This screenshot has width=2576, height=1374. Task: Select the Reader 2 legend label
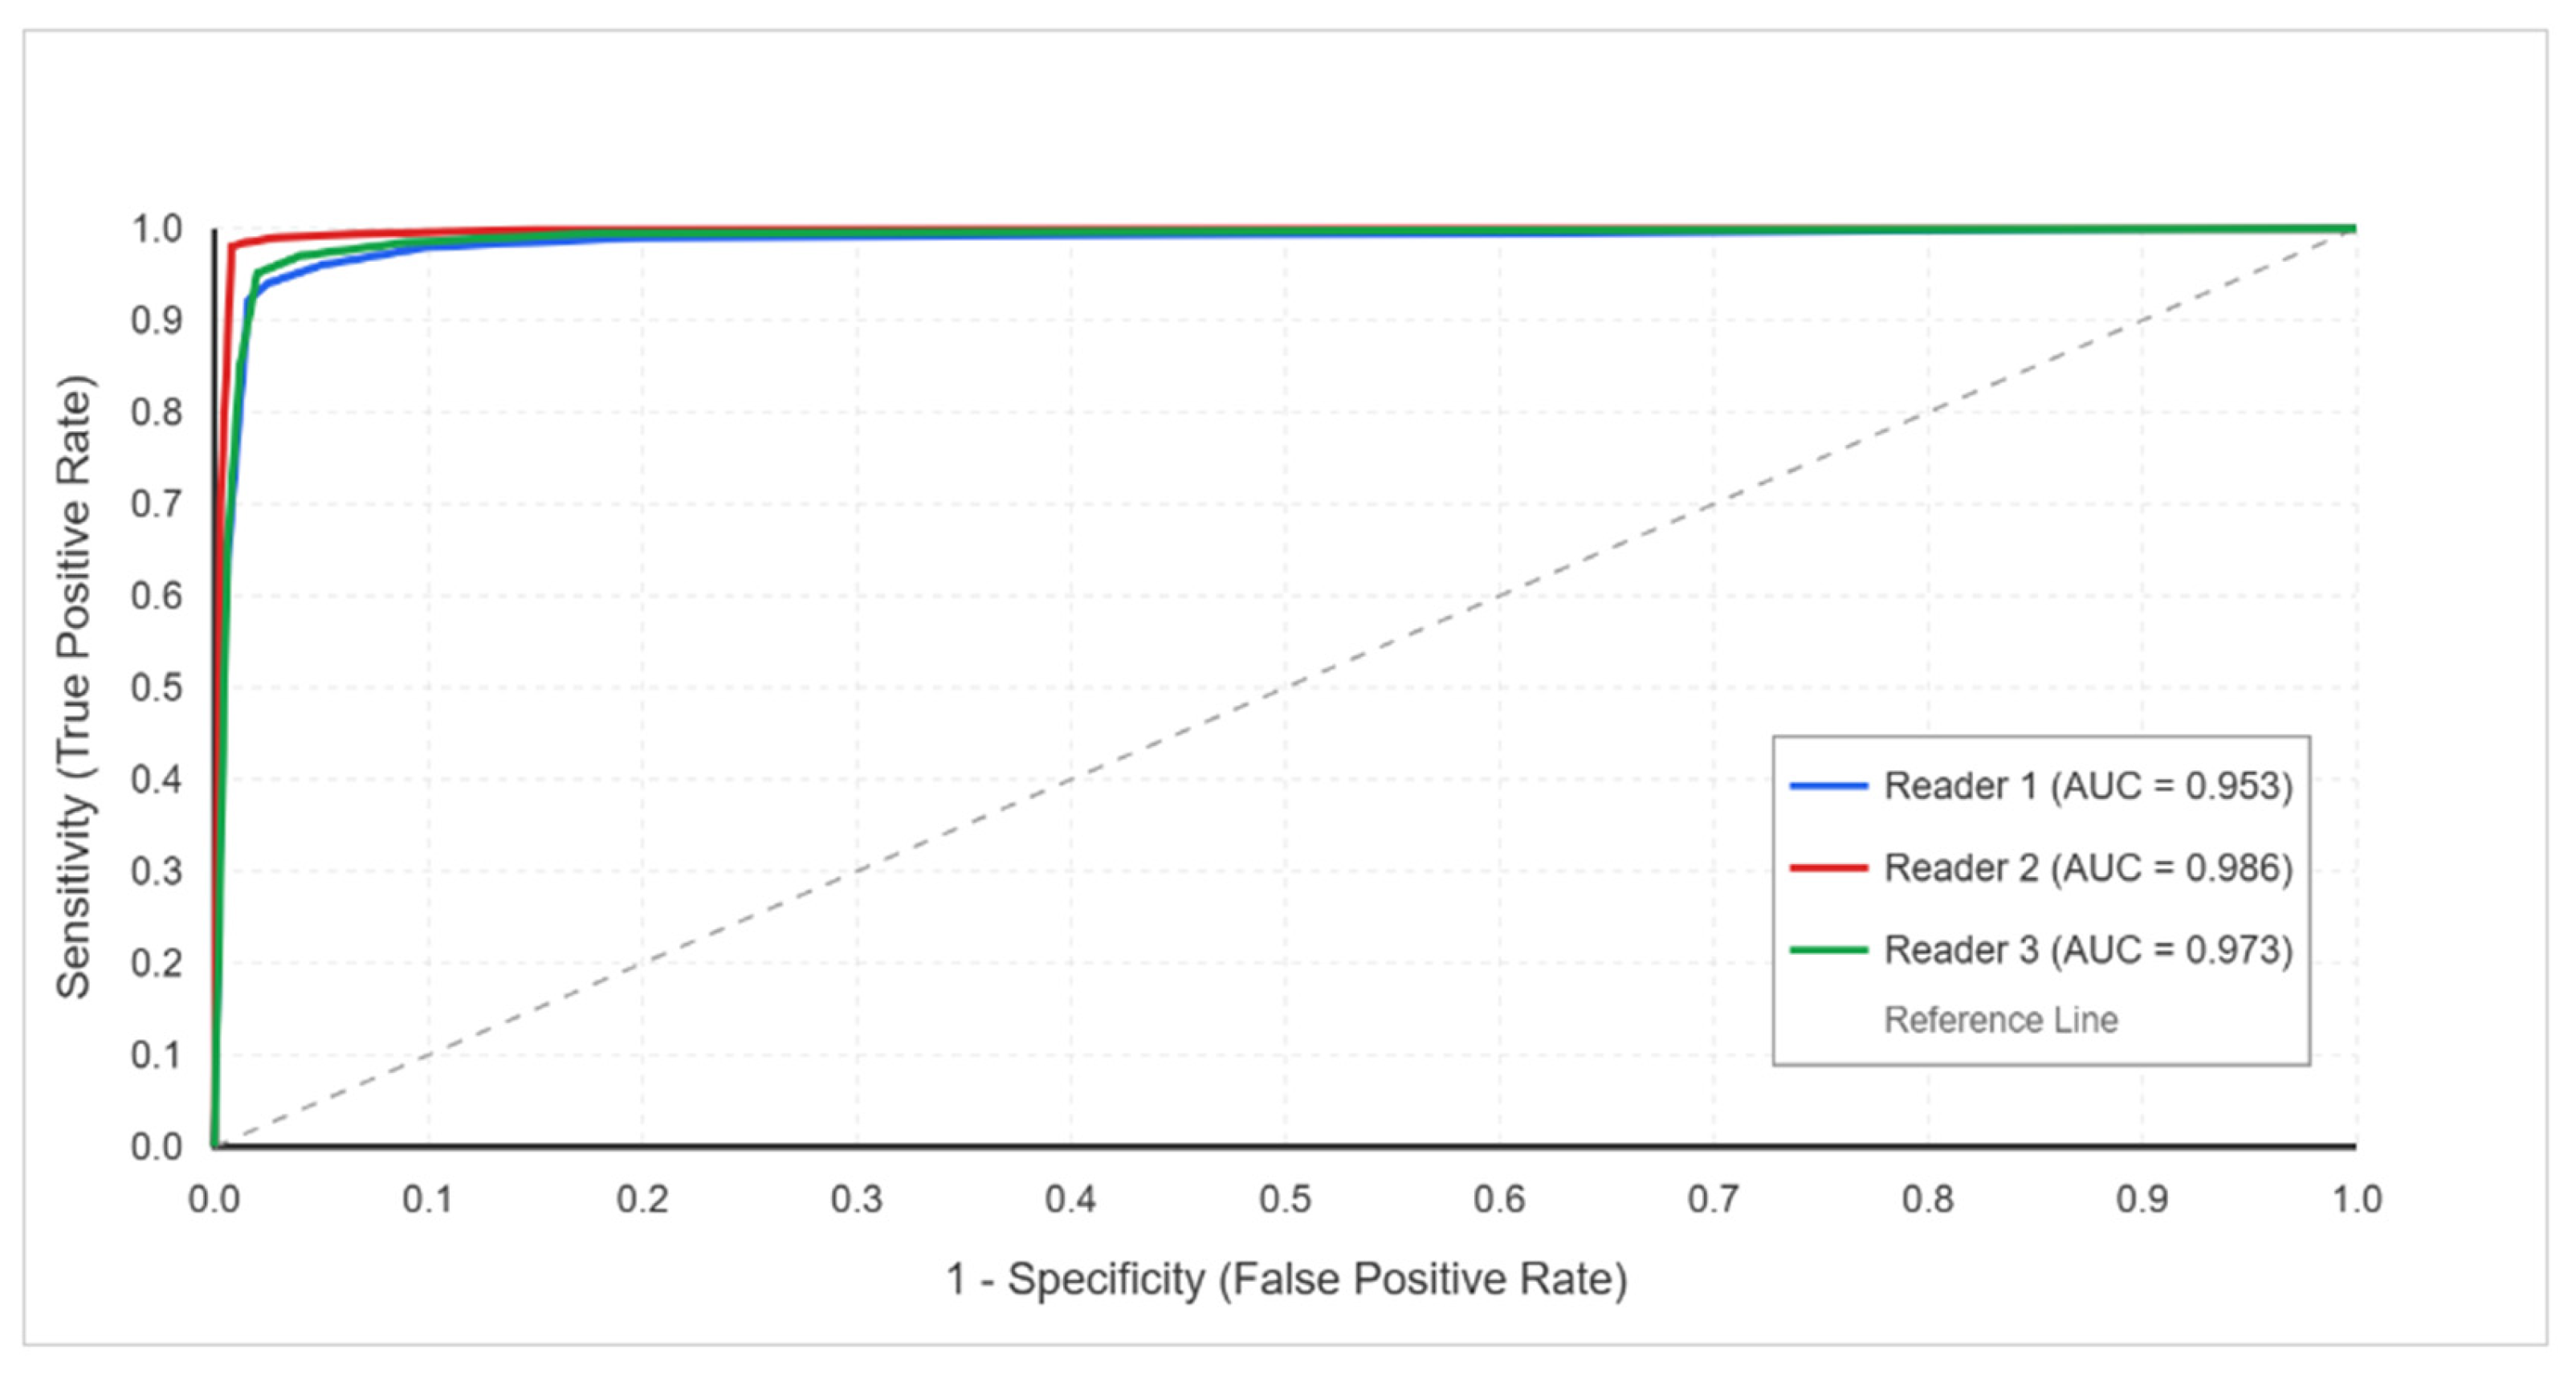click(2087, 868)
